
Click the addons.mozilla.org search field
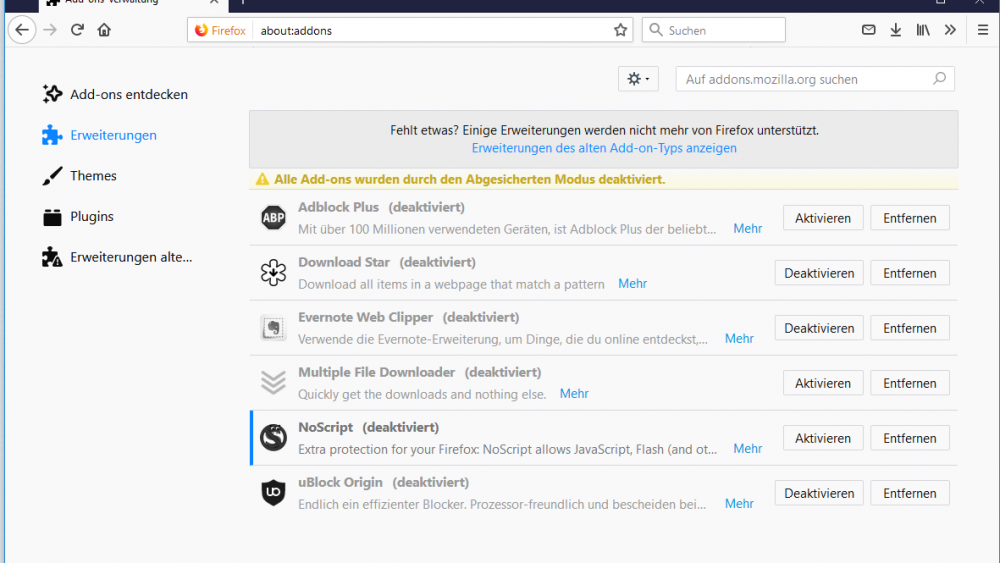805,79
